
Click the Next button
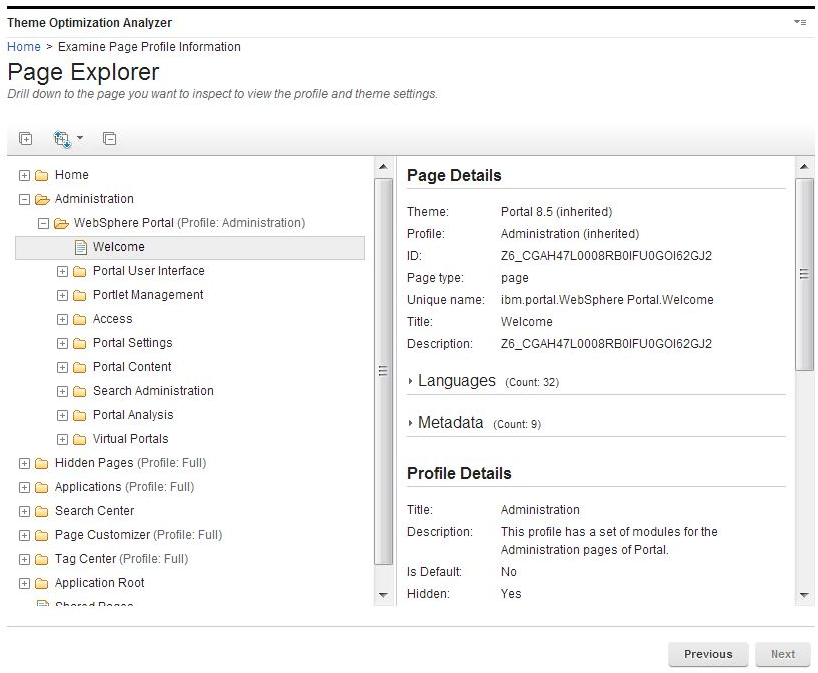[783, 654]
